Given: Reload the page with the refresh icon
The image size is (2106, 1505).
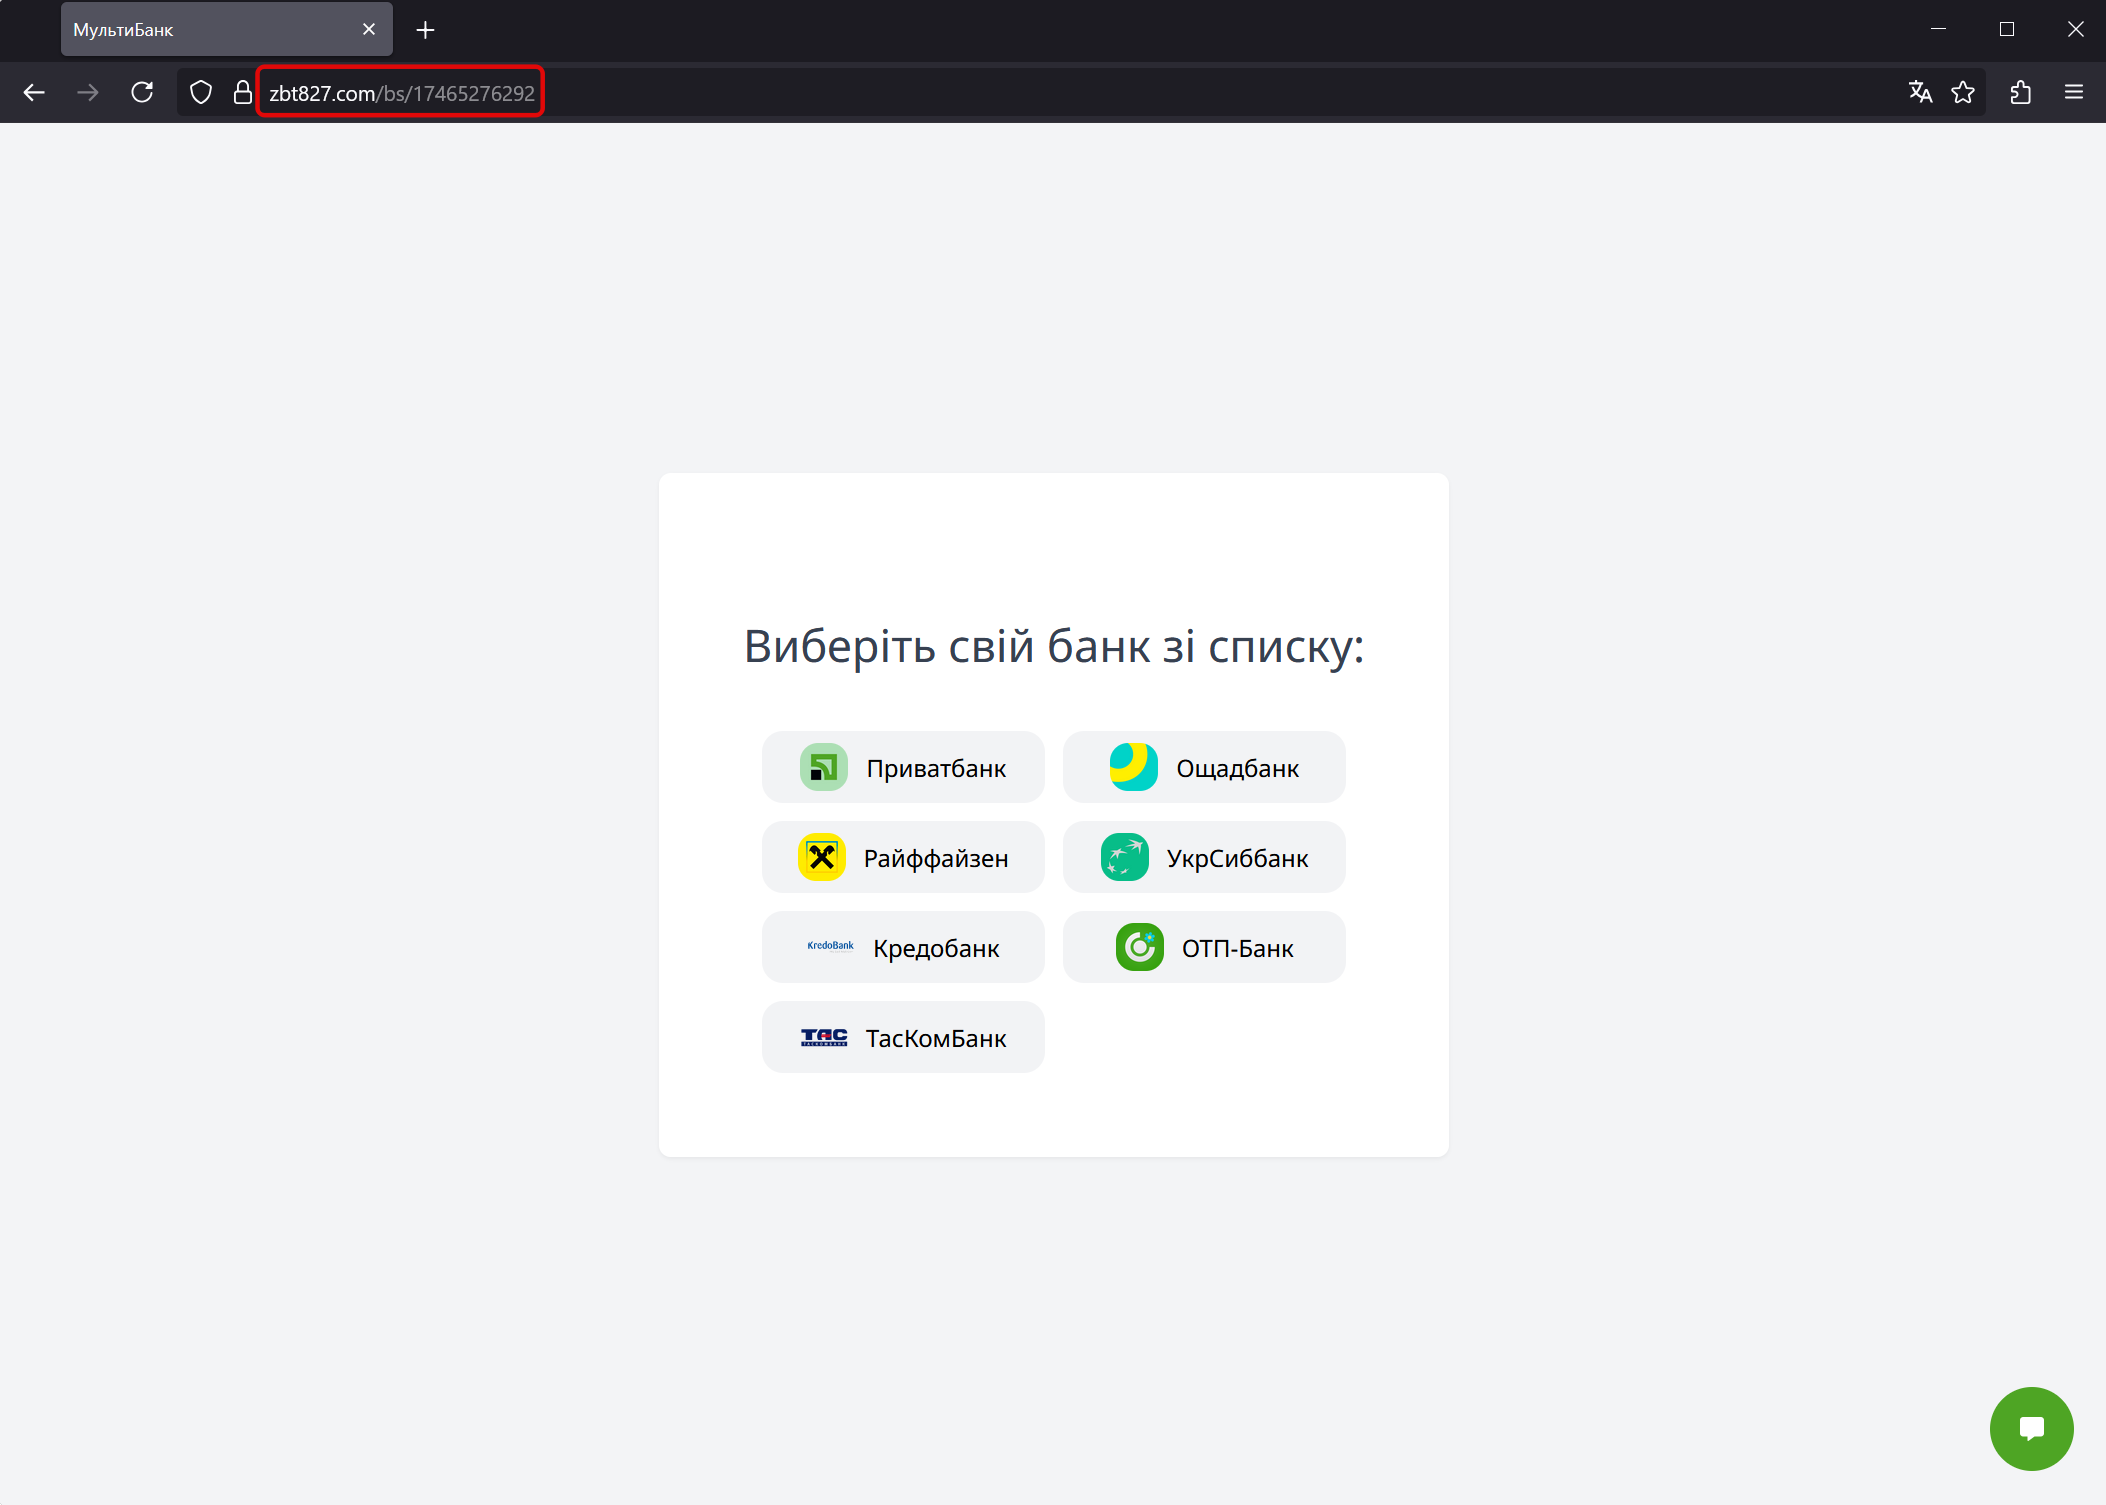Looking at the screenshot, I should [142, 93].
